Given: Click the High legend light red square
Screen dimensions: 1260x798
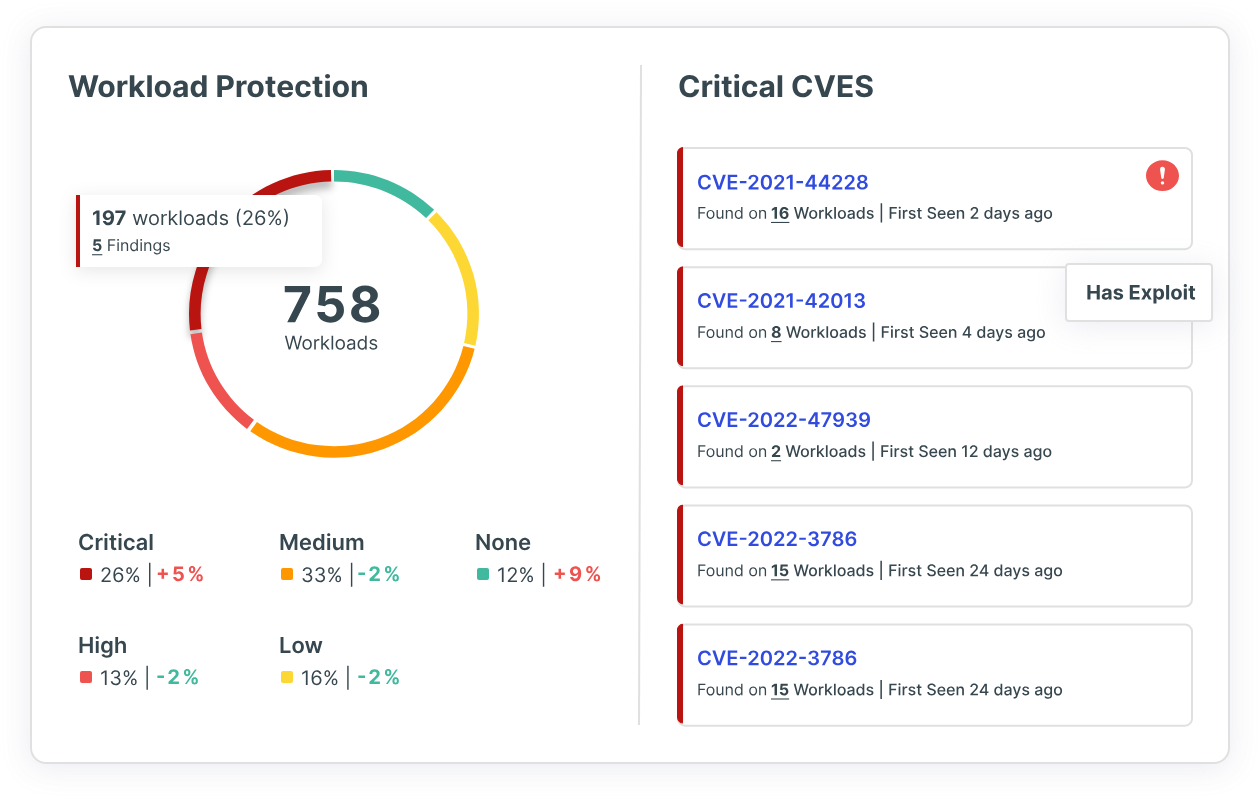Looking at the screenshot, I should click(x=86, y=678).
